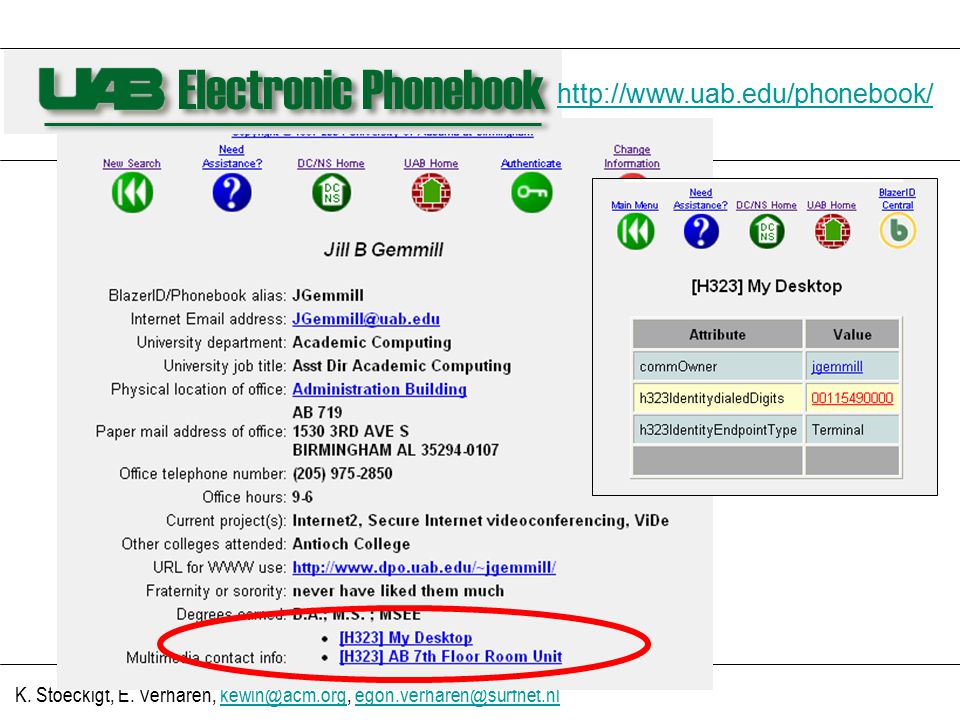This screenshot has width=960, height=720.
Task: Click the red brick UAB Home icon in main page
Action: (x=432, y=192)
